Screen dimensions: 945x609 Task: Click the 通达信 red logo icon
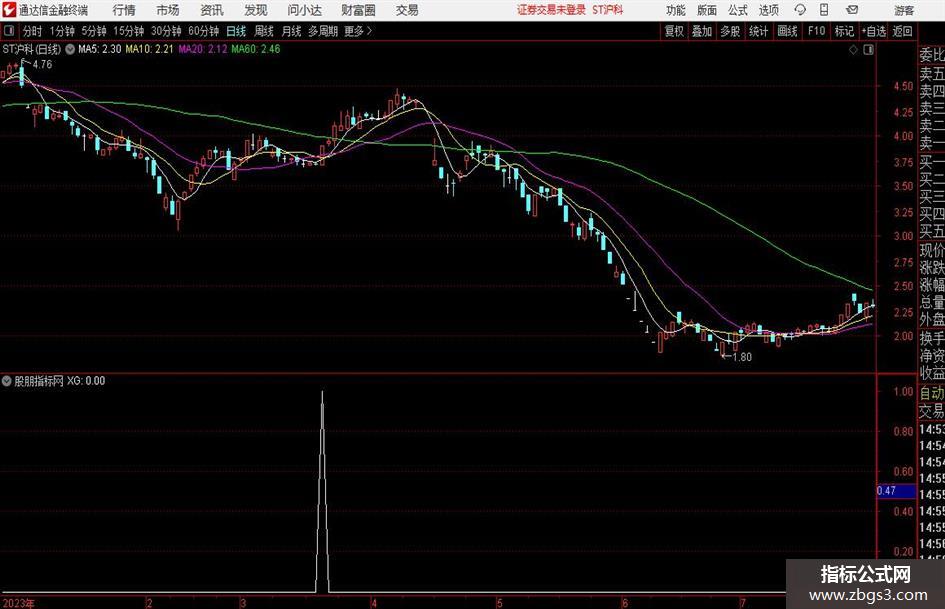9,10
